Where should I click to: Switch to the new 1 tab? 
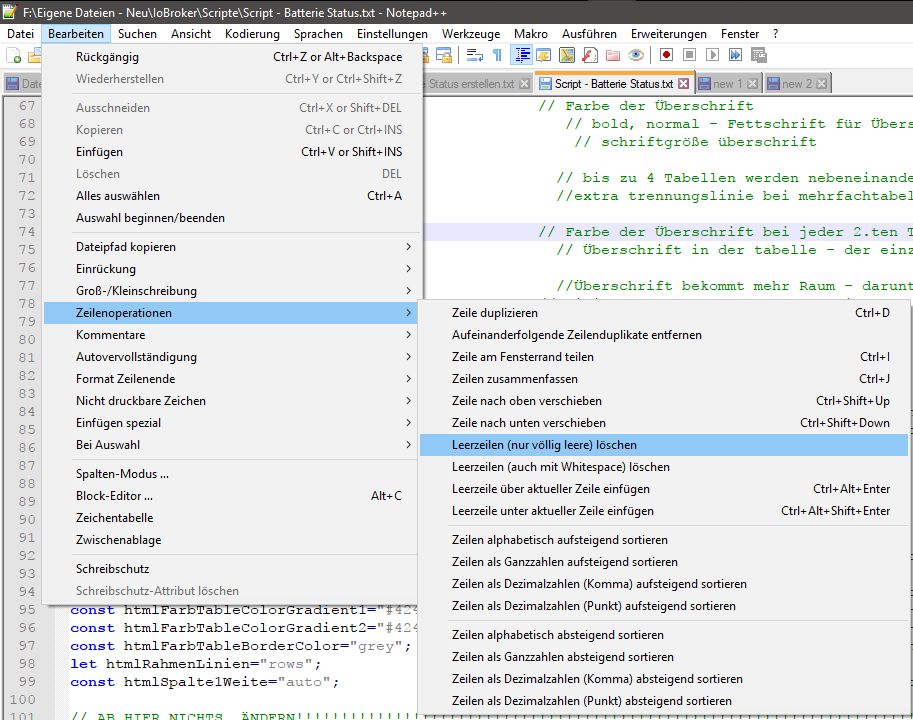click(727, 84)
